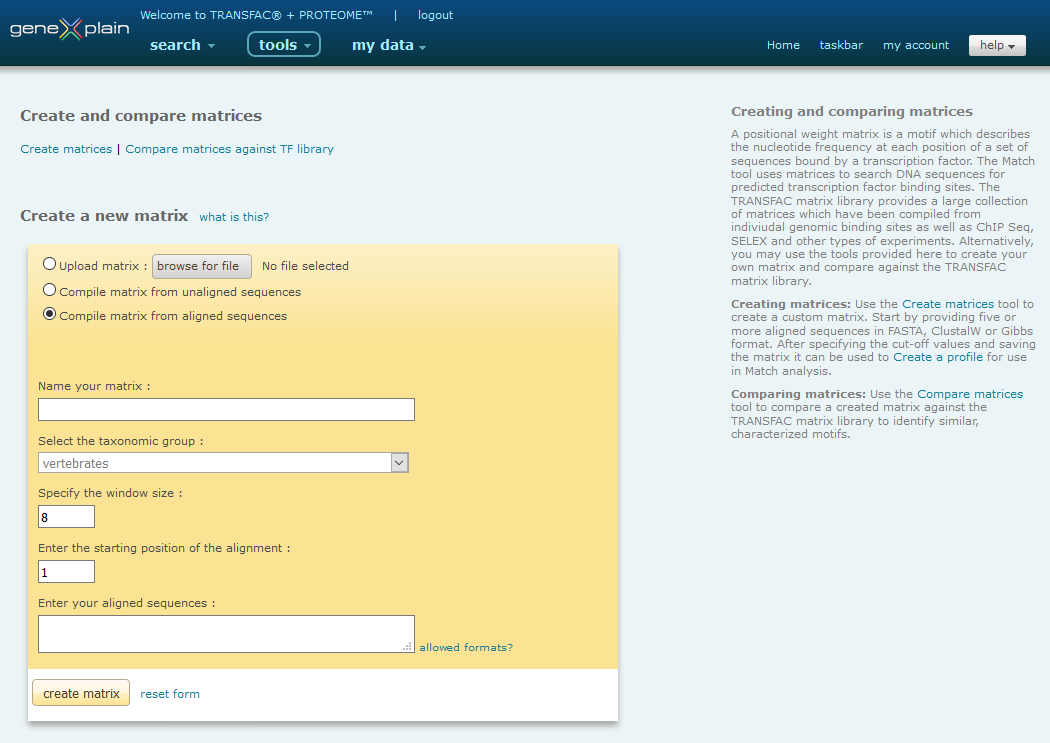Switch to Create matrices section
Viewport: 1050px width, 743px height.
(x=66, y=149)
